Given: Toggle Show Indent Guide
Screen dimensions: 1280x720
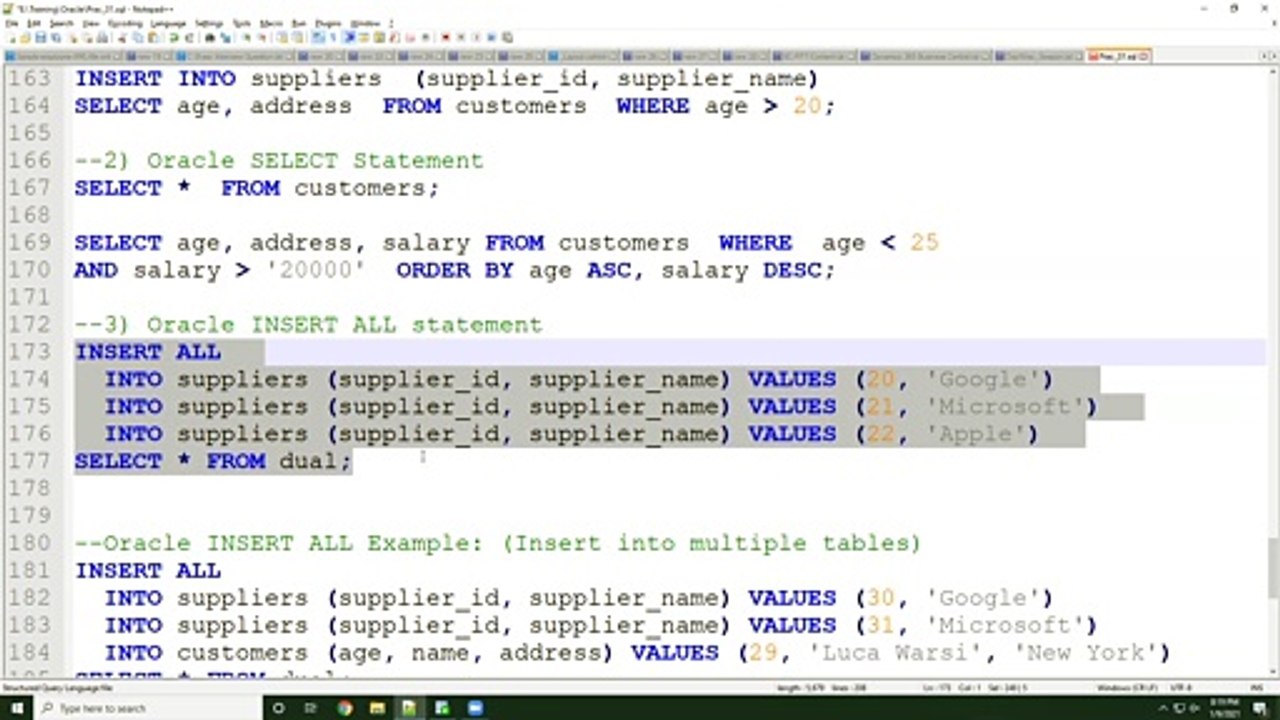Looking at the screenshot, I should click(x=350, y=37).
